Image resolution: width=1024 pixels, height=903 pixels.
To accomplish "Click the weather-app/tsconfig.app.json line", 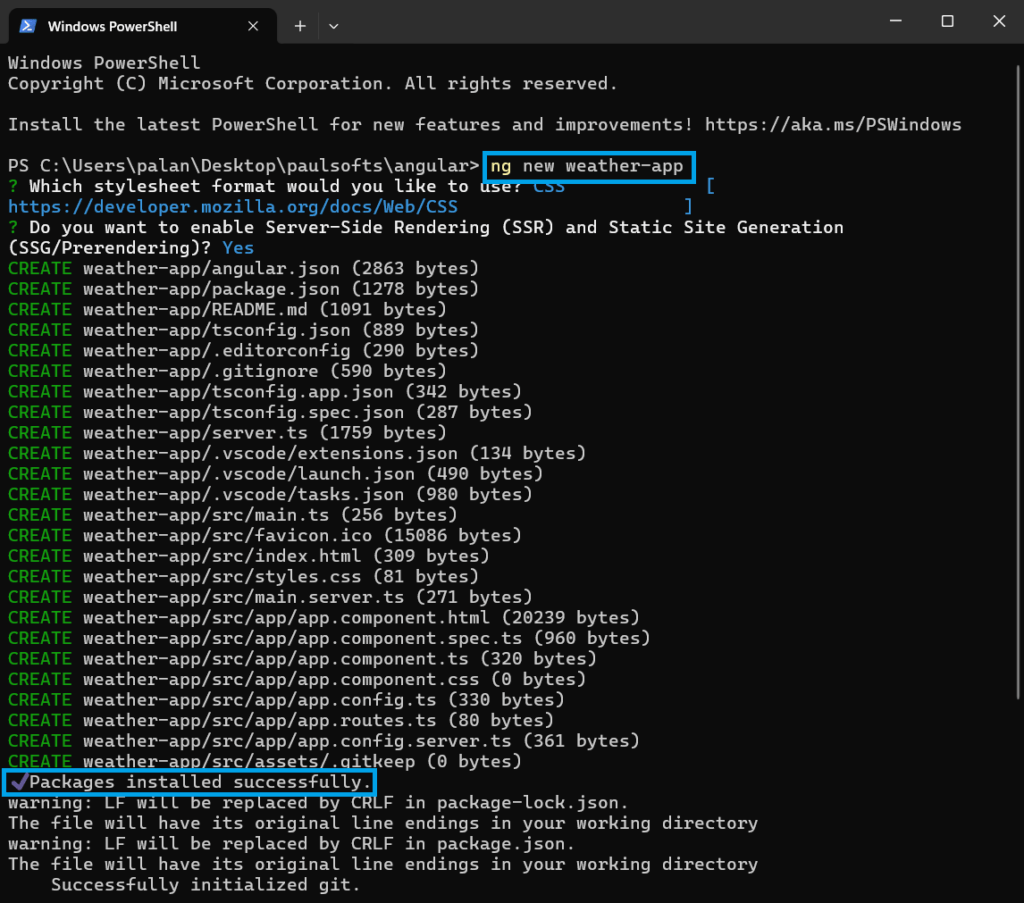I will coord(264,392).
